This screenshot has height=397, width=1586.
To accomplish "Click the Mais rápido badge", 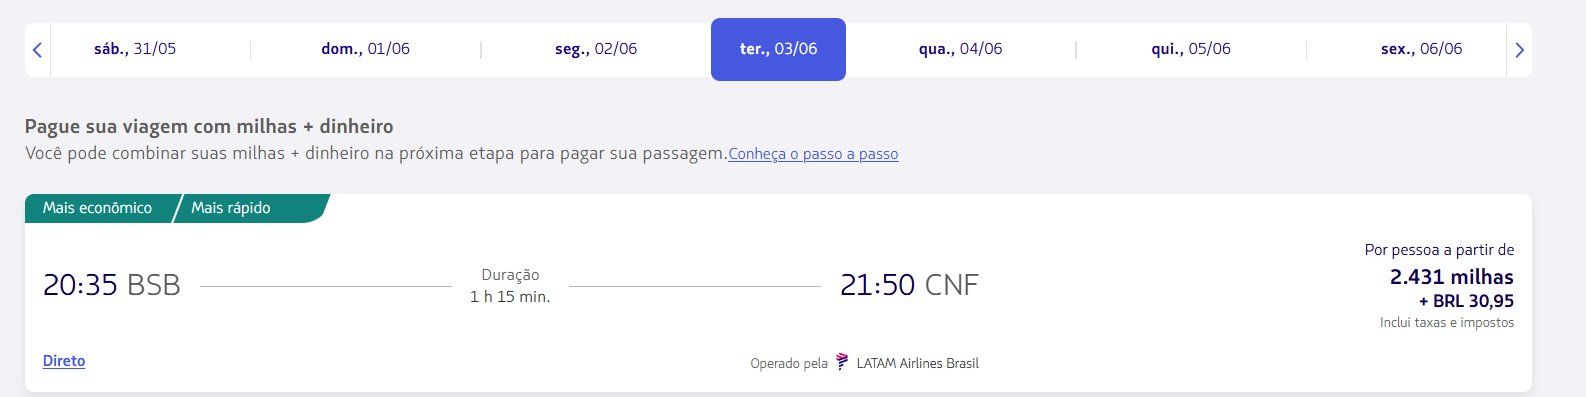I will (x=231, y=208).
